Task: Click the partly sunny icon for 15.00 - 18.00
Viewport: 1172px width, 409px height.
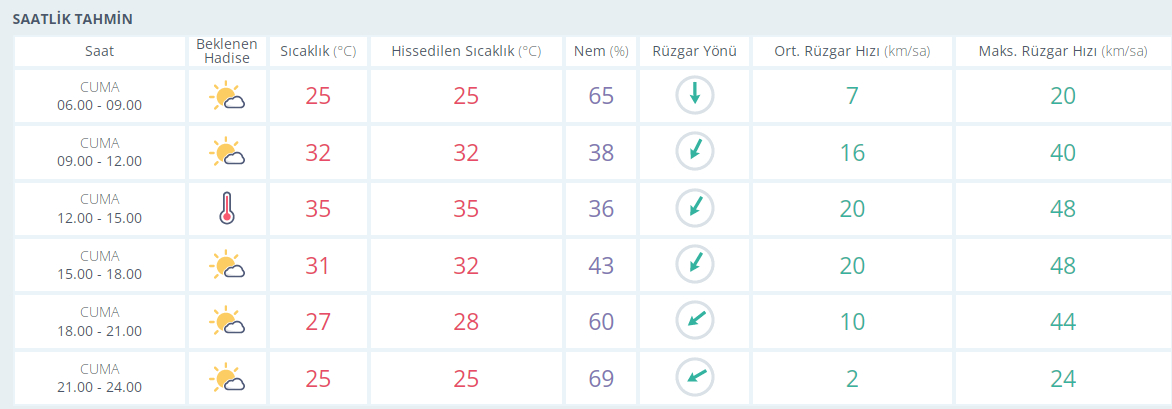Action: pyautogui.click(x=227, y=265)
